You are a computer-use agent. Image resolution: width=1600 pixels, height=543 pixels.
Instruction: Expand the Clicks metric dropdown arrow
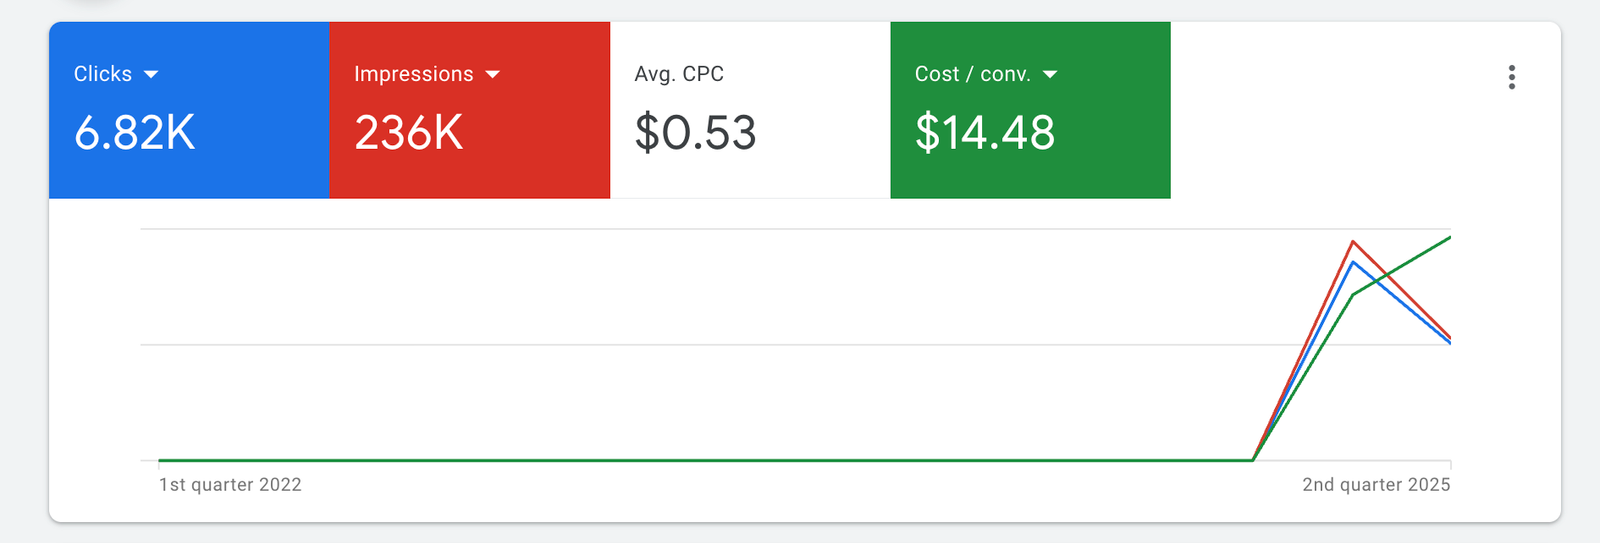(151, 75)
